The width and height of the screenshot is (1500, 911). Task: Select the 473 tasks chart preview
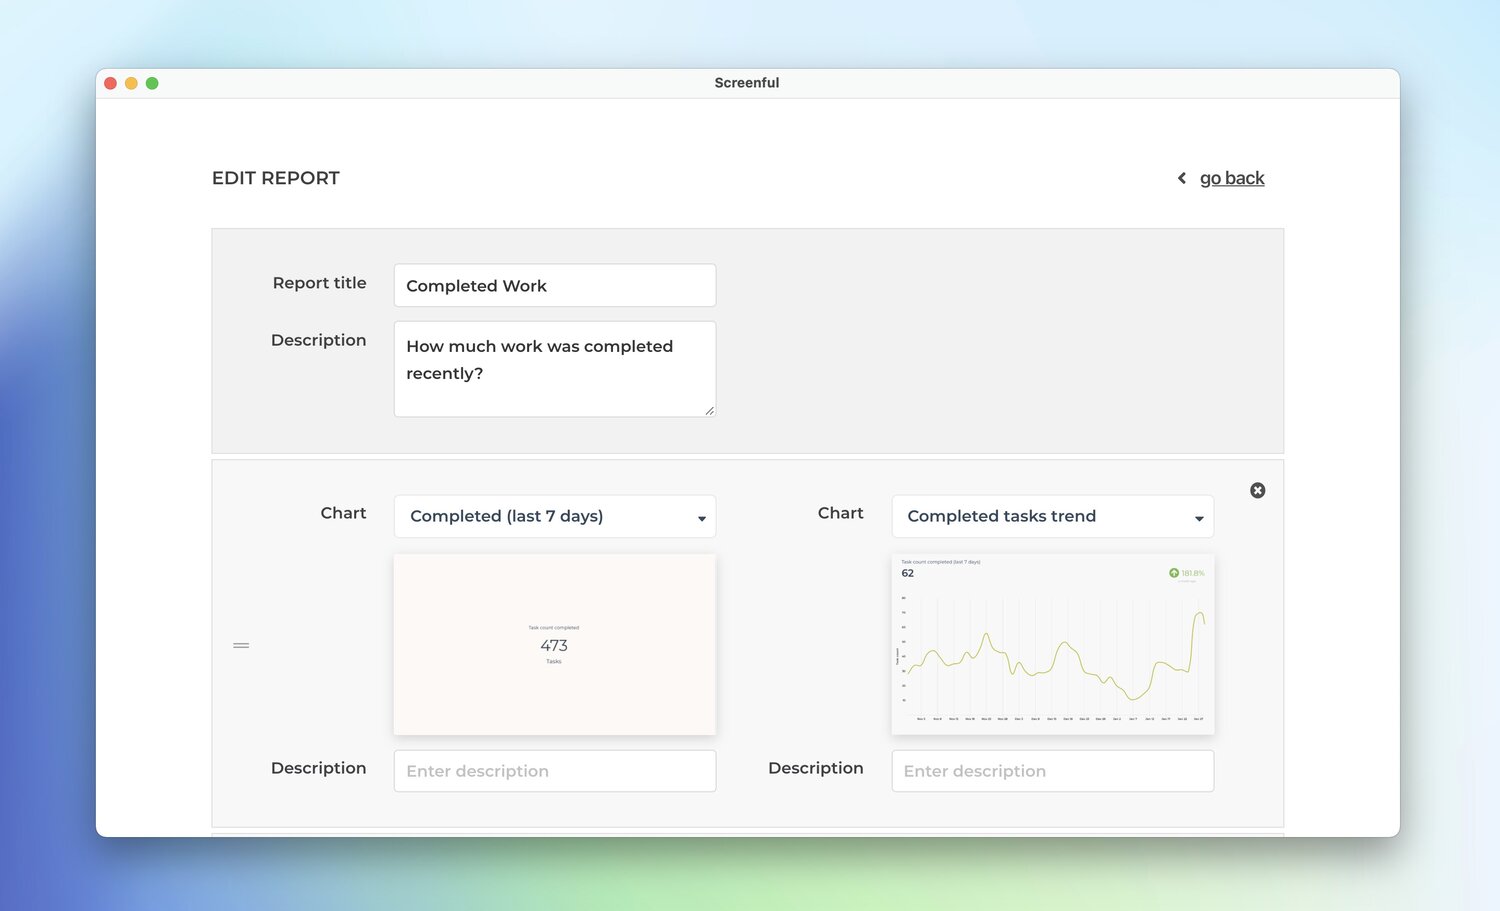[555, 645]
